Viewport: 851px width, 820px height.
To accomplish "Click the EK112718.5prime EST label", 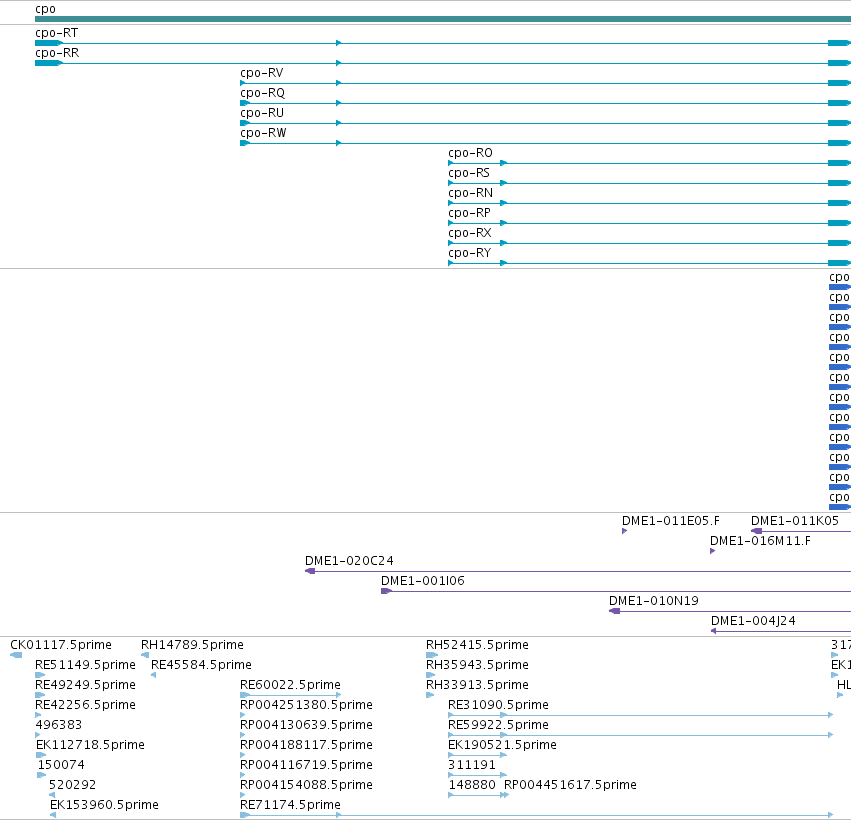I will 90,745.
